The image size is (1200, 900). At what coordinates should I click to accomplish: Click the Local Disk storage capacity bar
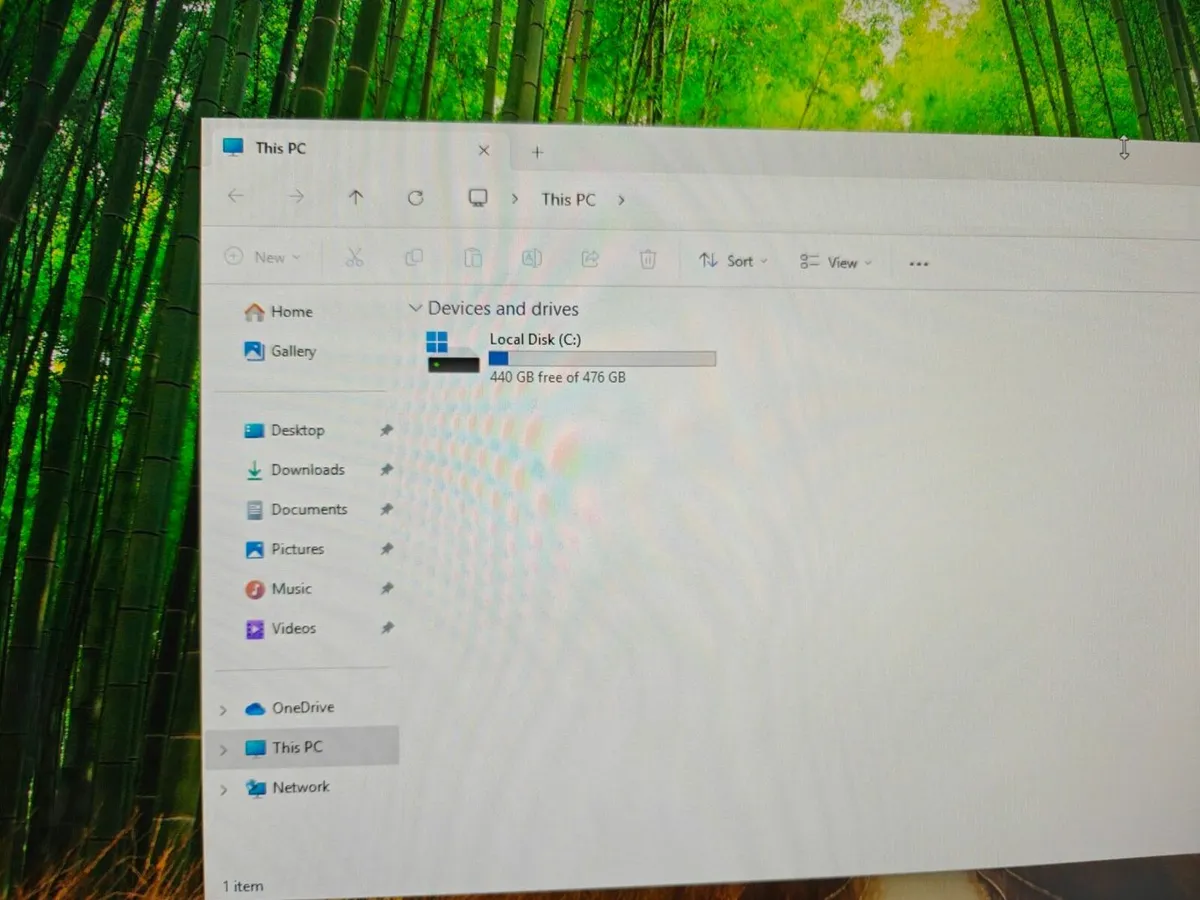click(x=600, y=358)
